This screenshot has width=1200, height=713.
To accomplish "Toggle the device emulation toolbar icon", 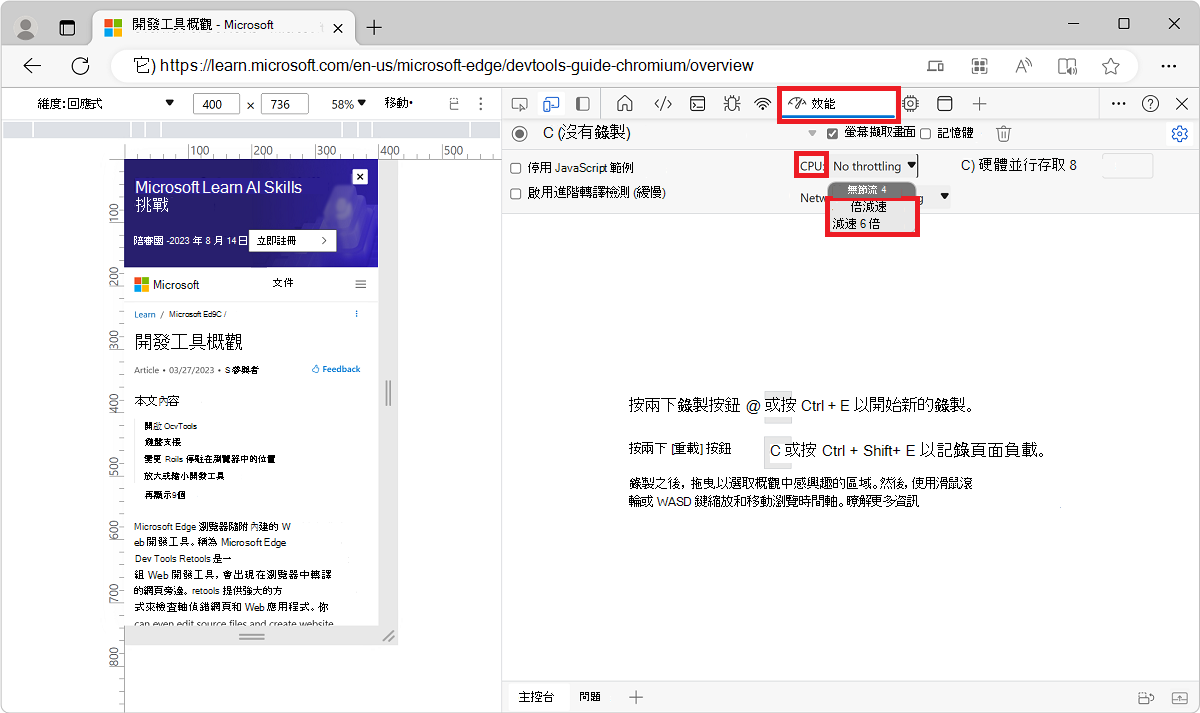I will (551, 103).
